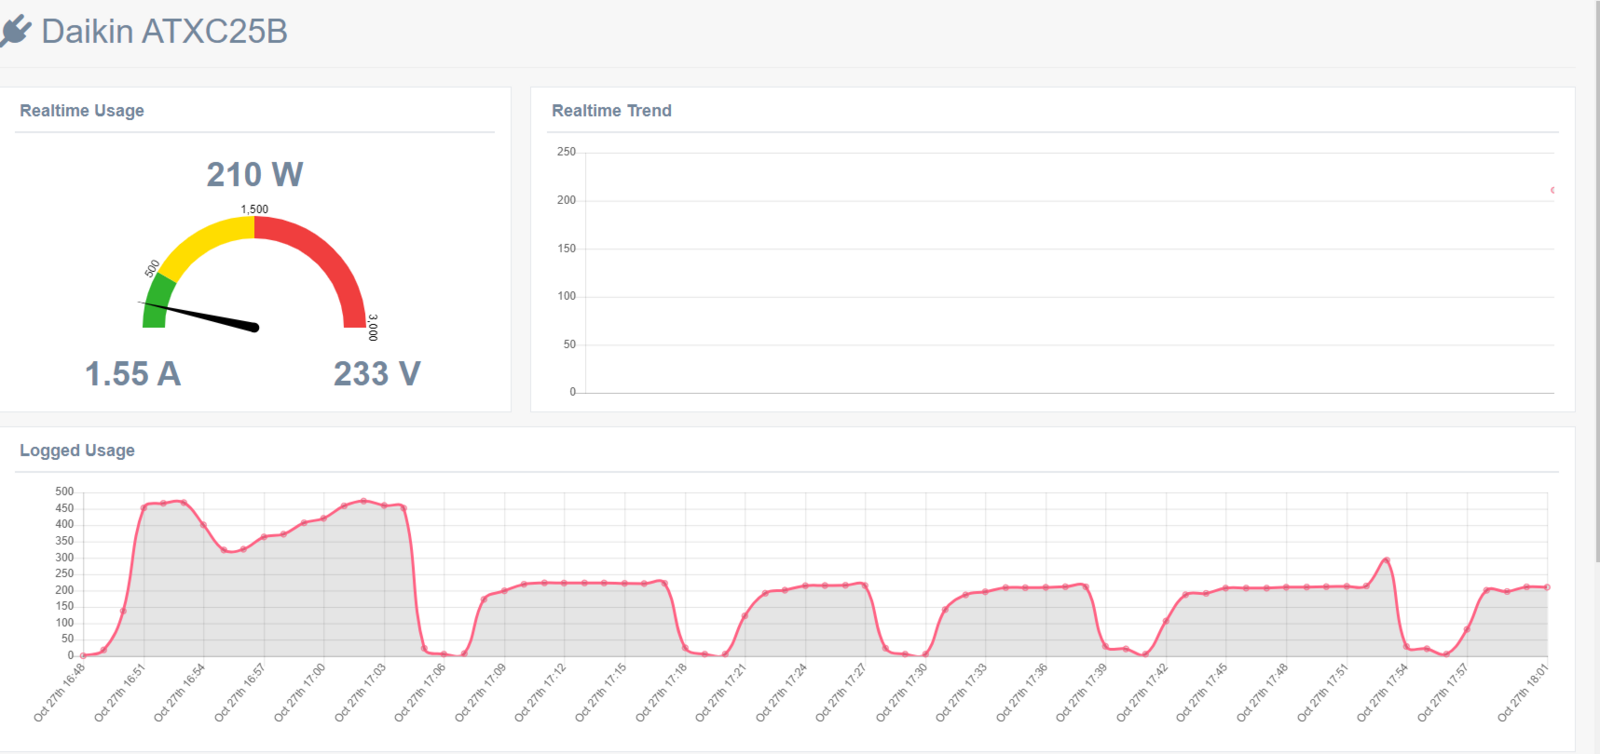Click the last data point of Logged Usage chart
1600x754 pixels.
coord(1547,587)
